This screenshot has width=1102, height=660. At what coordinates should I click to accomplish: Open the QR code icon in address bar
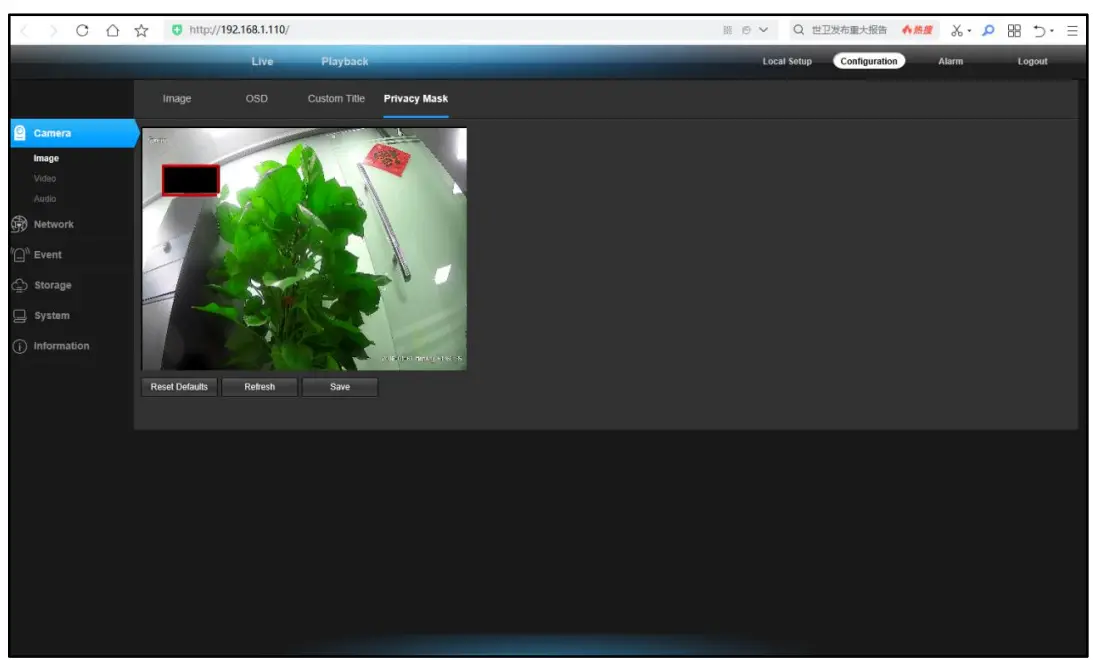click(727, 30)
